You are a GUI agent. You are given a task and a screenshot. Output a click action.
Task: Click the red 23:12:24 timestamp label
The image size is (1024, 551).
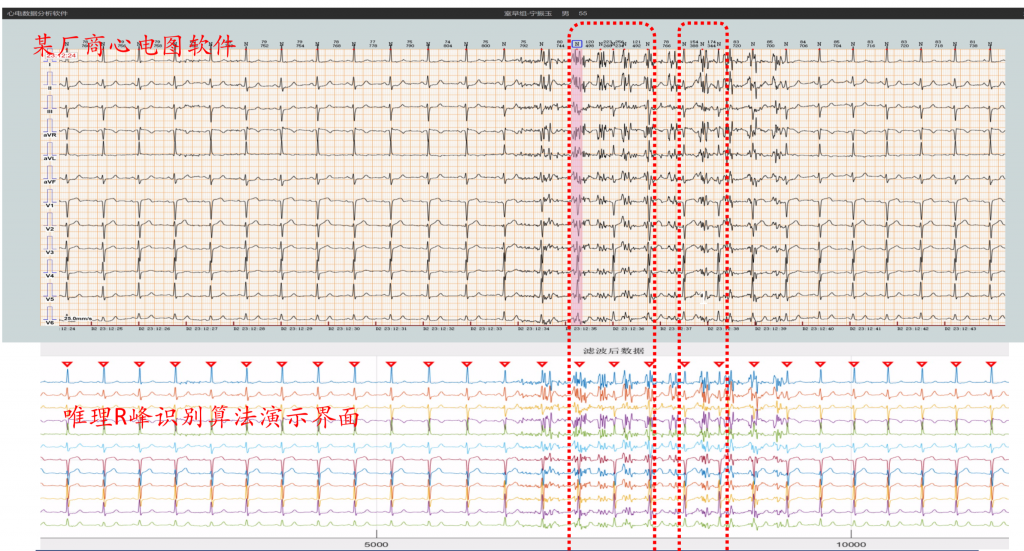tap(61, 56)
